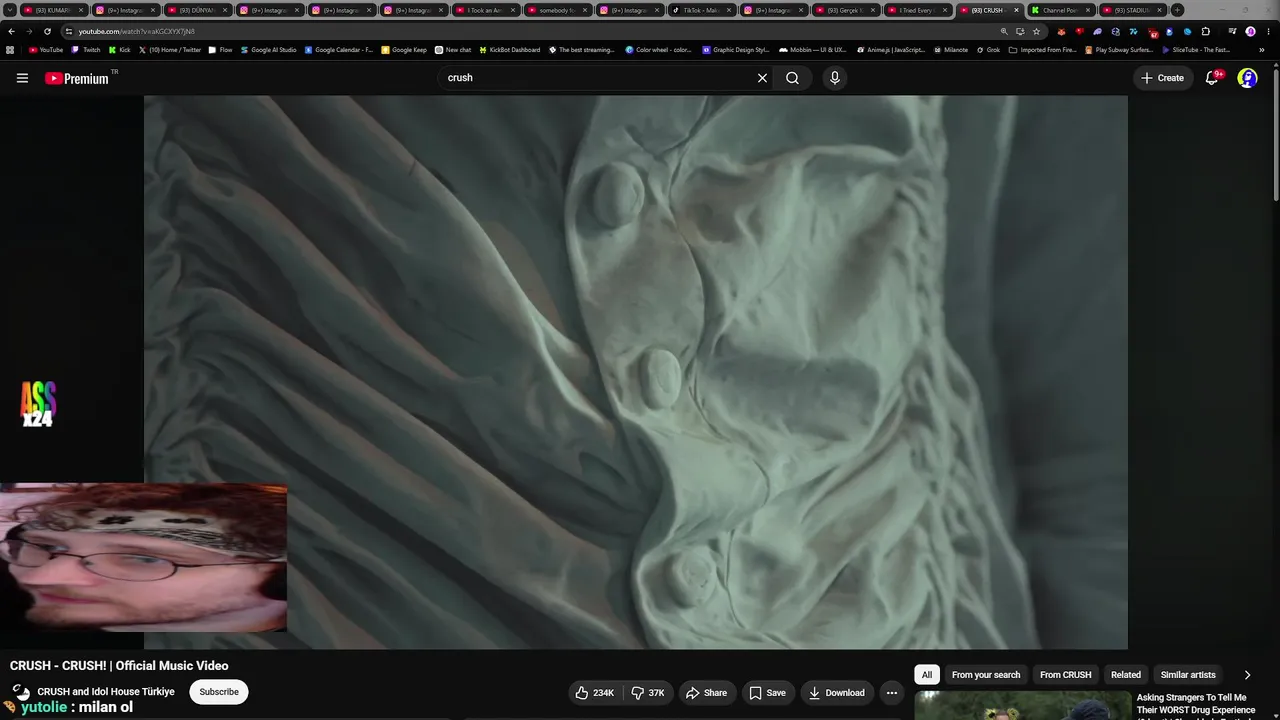Switch to the 'I Tried Every' tab

coord(917,10)
